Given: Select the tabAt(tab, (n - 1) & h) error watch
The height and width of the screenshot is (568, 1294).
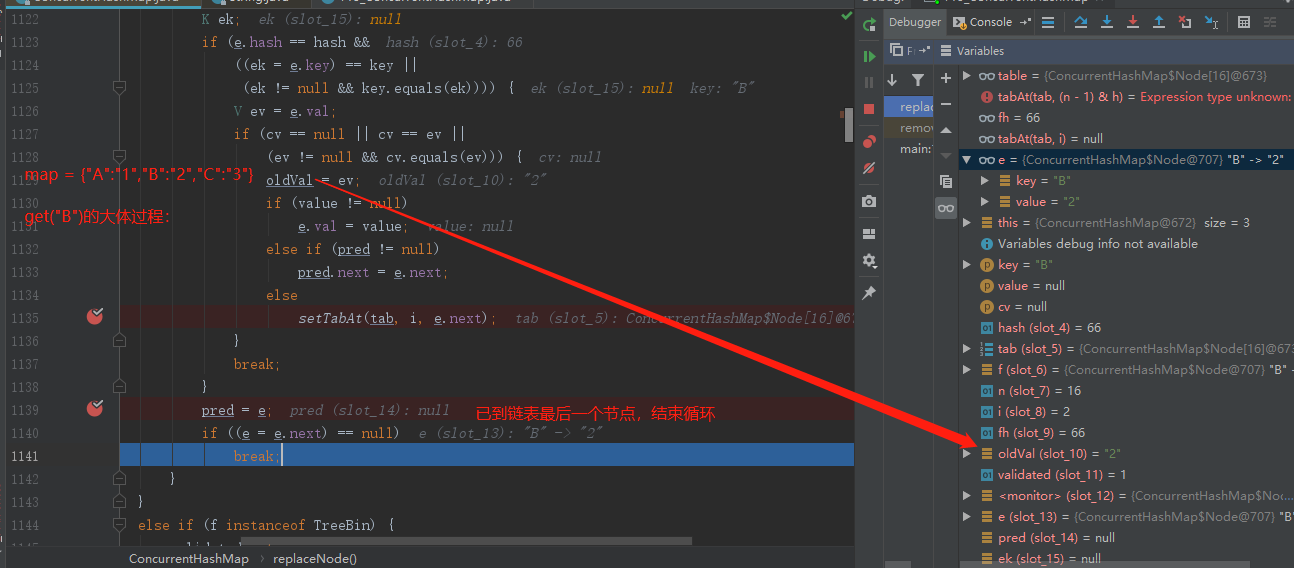Looking at the screenshot, I should coord(1127,97).
